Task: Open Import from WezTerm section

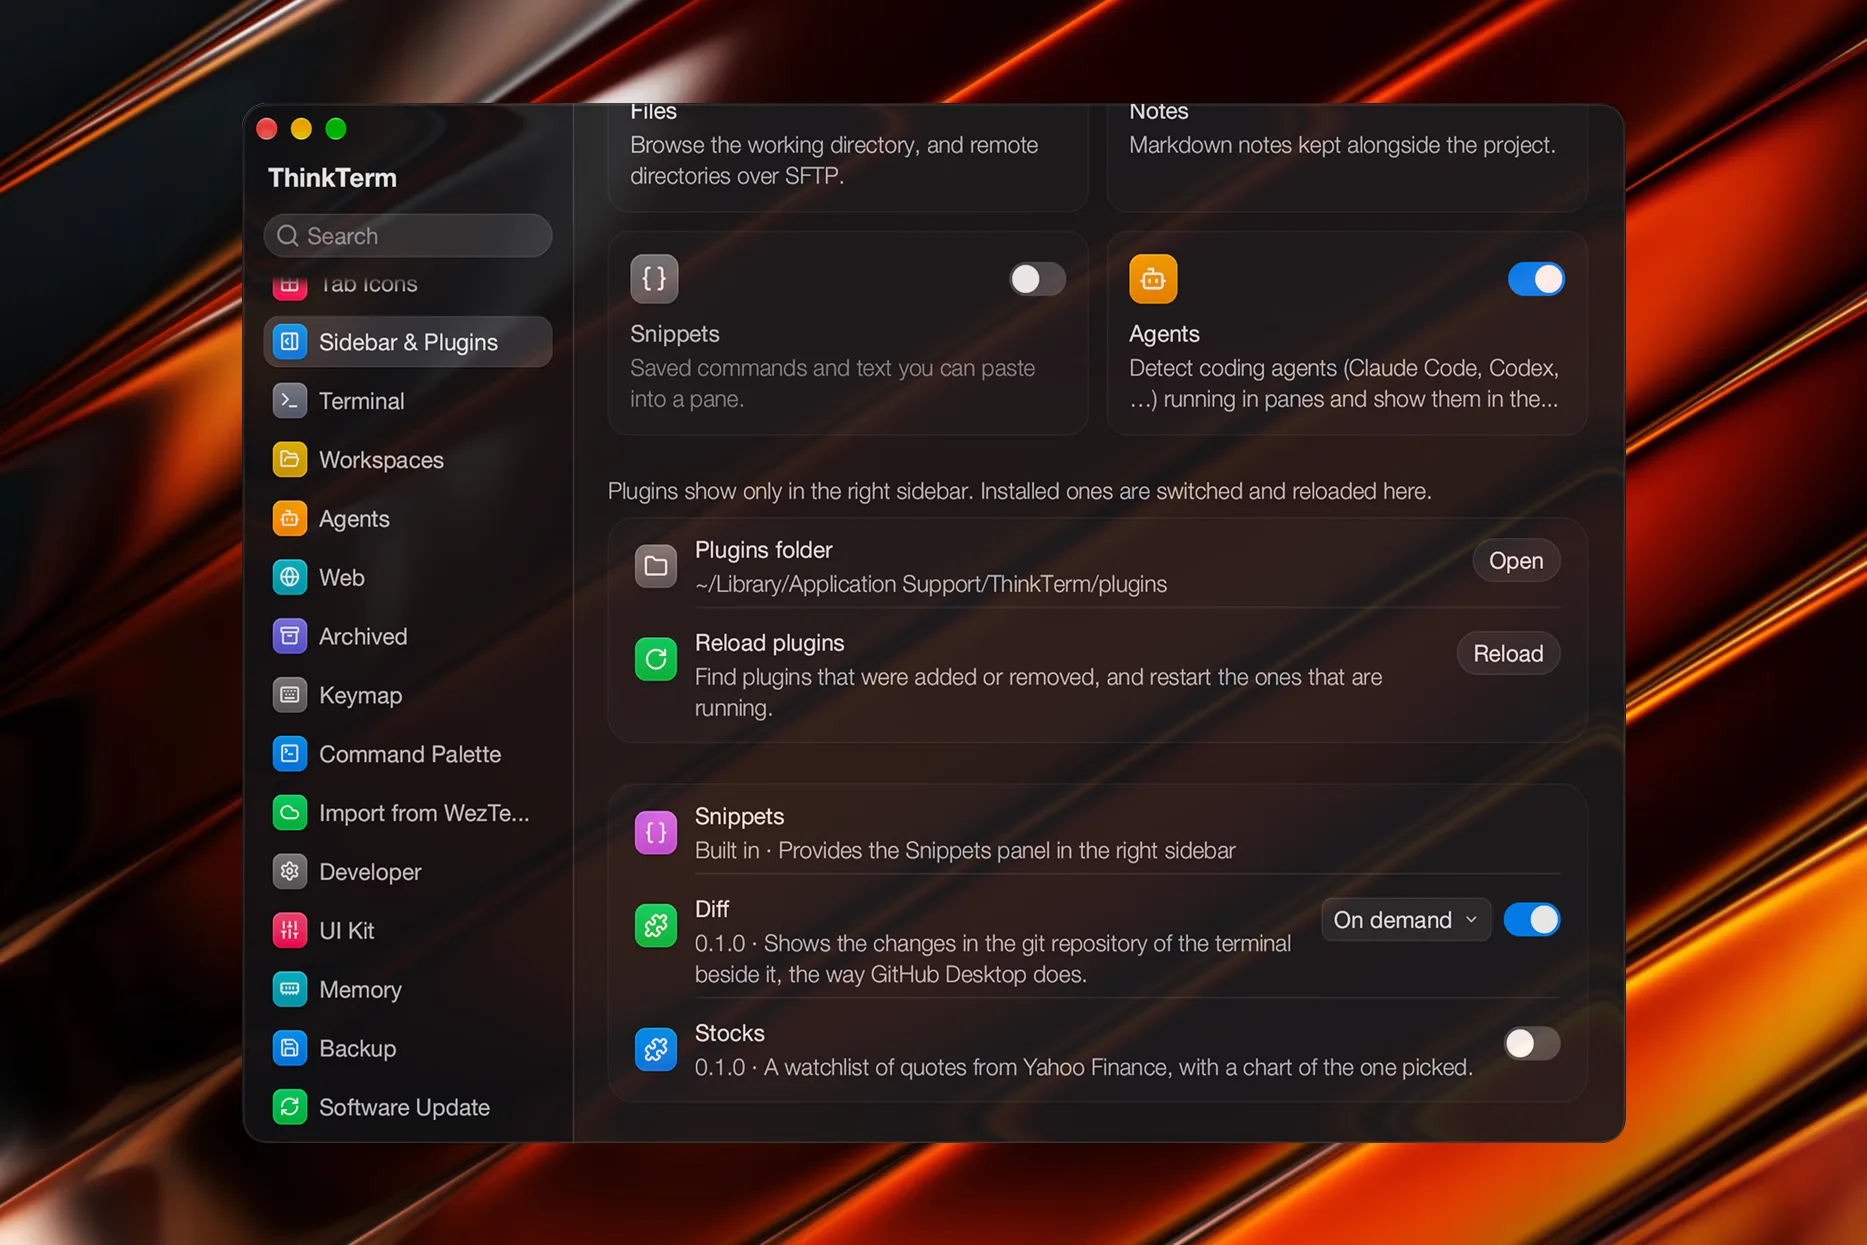Action: coord(408,813)
